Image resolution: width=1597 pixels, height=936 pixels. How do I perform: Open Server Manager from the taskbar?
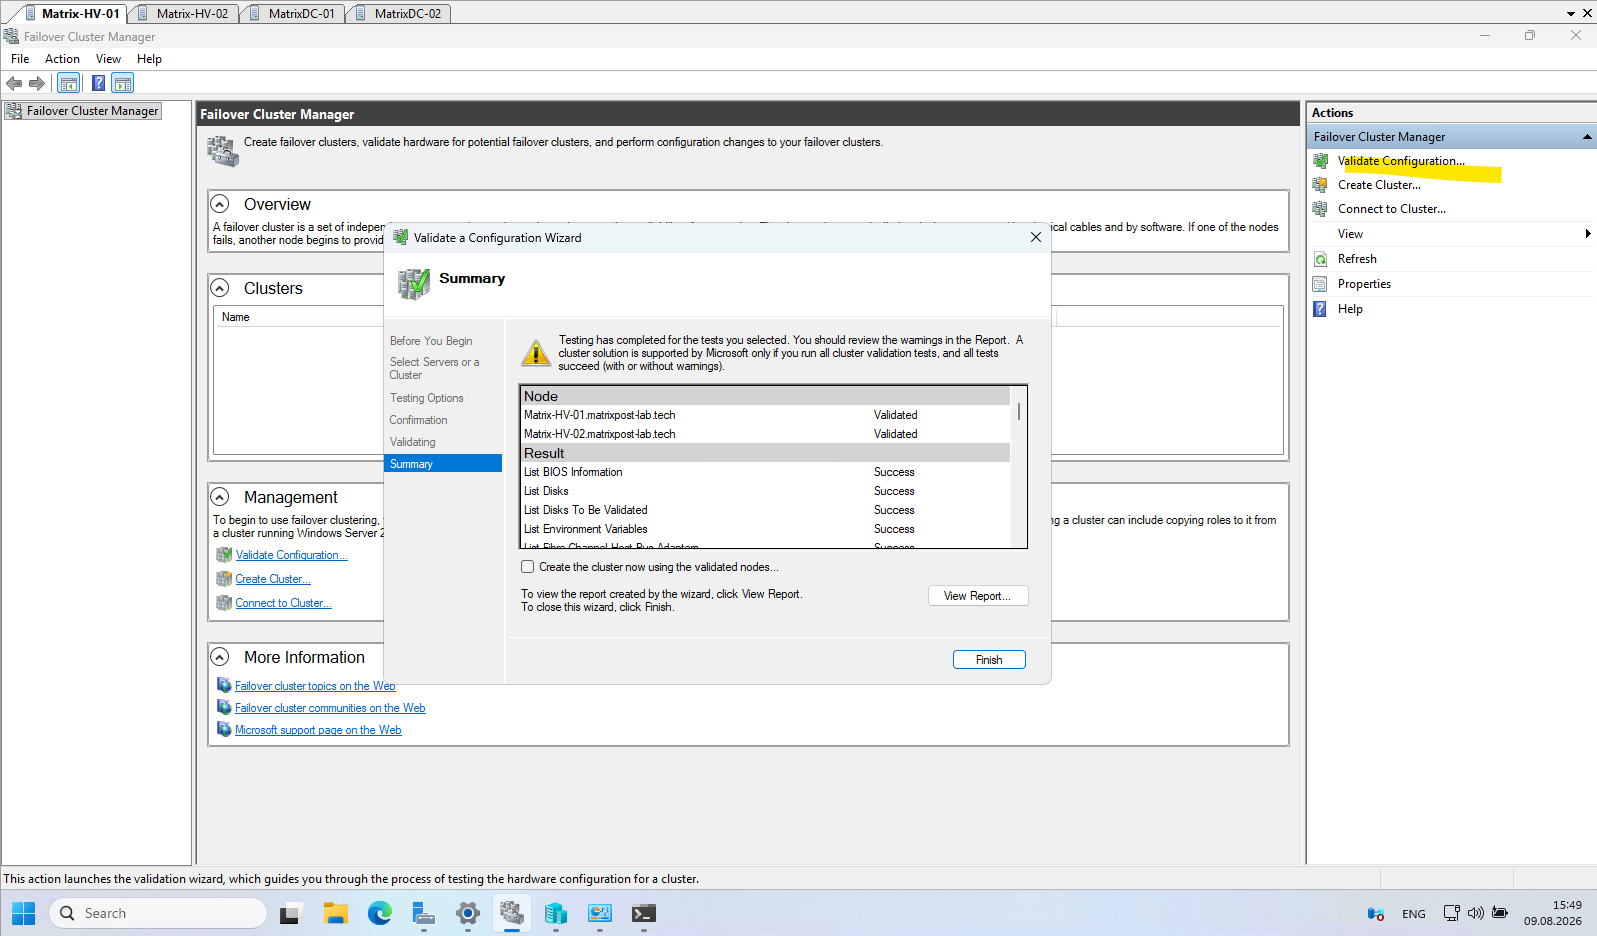tap(424, 913)
